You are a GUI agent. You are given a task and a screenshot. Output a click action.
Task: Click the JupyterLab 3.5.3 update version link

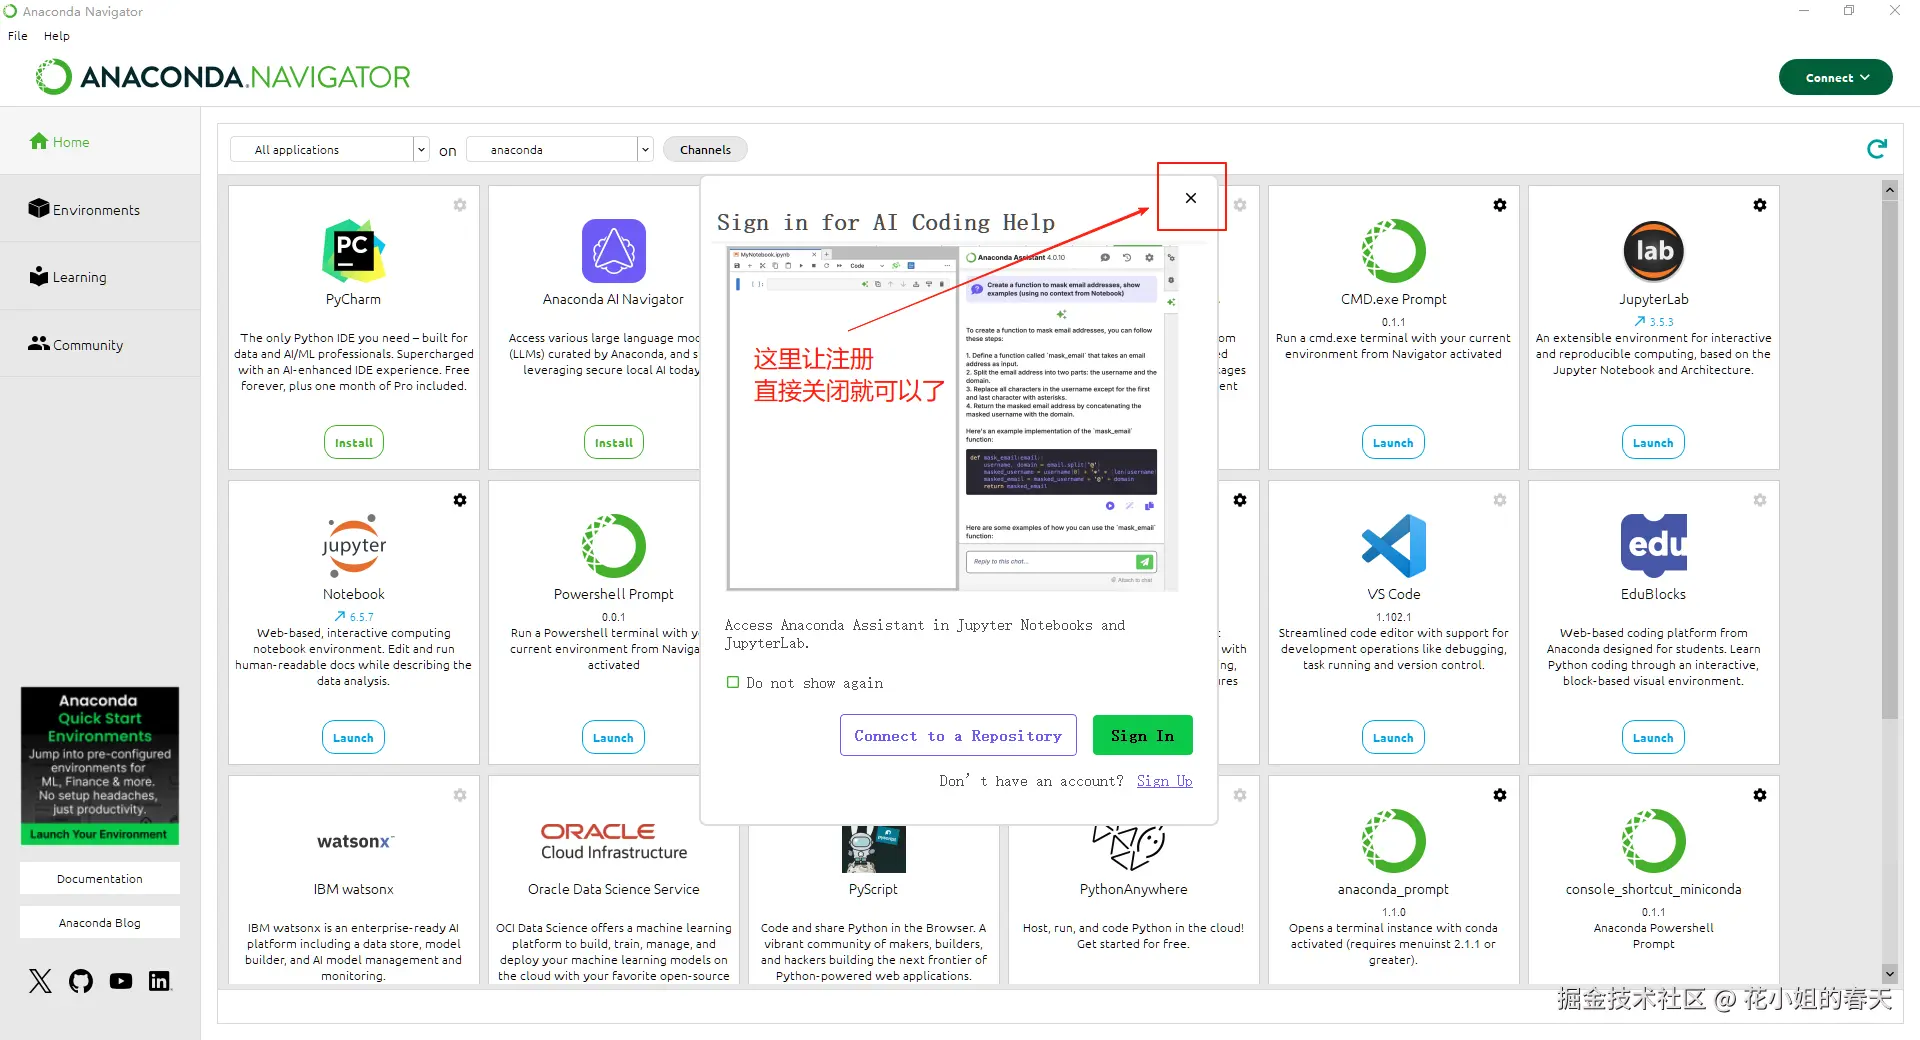[x=1654, y=322]
